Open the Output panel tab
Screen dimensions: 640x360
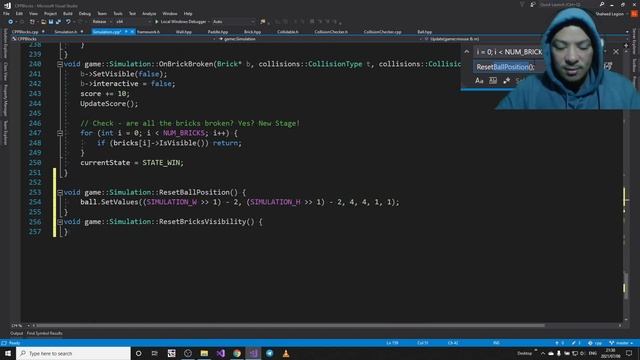[17, 333]
